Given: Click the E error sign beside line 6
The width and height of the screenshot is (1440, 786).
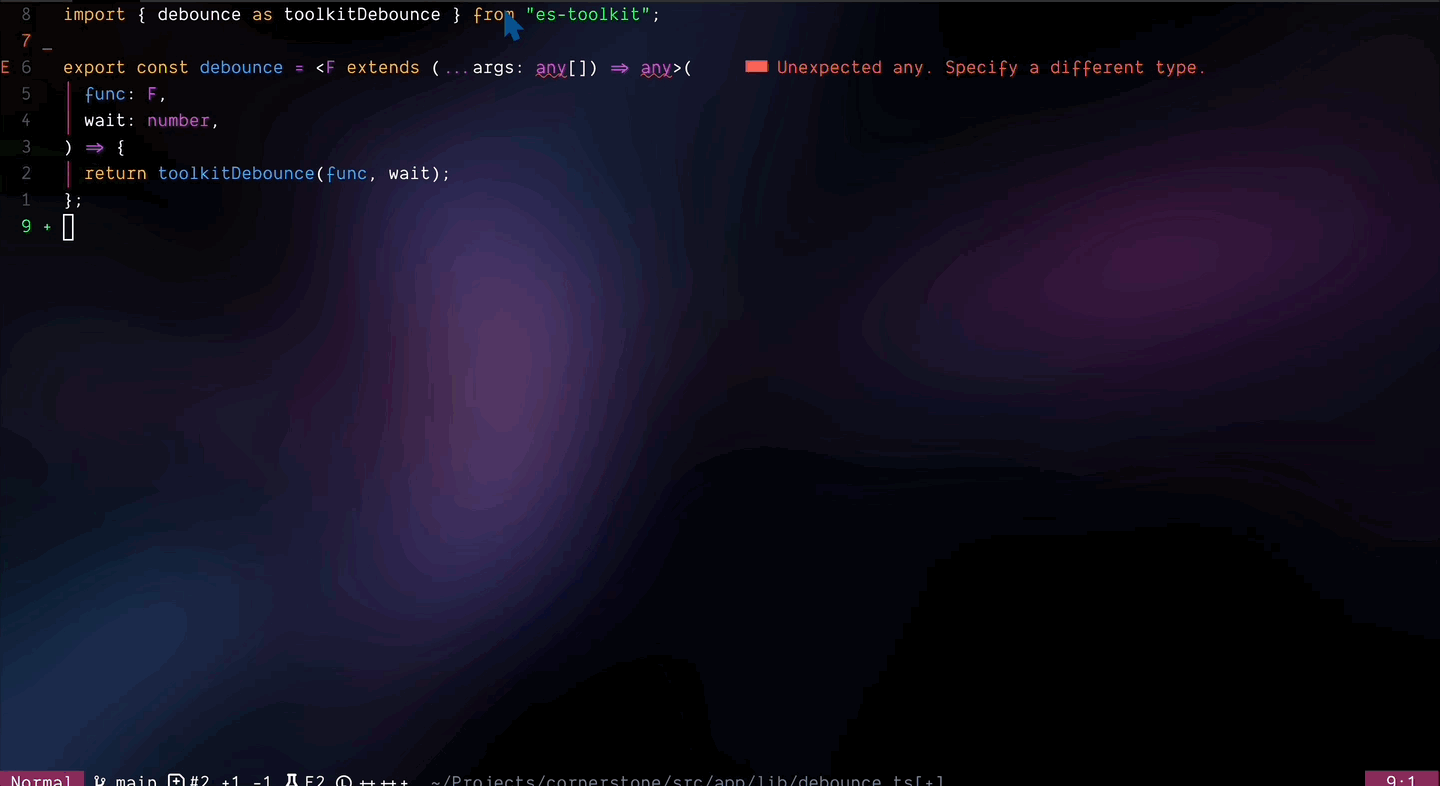Looking at the screenshot, I should tap(5, 67).
